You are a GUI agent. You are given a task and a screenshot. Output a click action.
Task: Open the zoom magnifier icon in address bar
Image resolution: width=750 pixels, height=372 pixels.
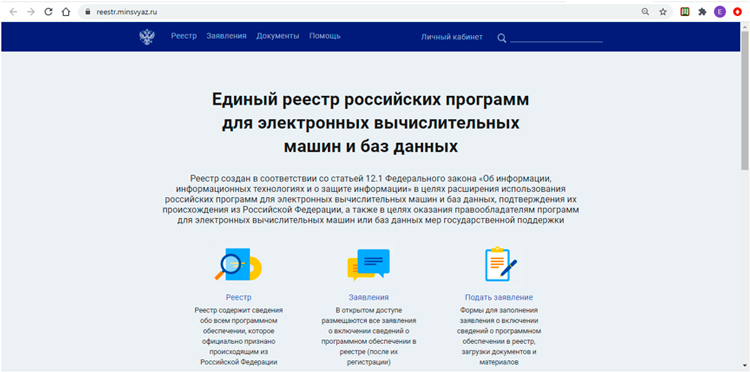[645, 12]
